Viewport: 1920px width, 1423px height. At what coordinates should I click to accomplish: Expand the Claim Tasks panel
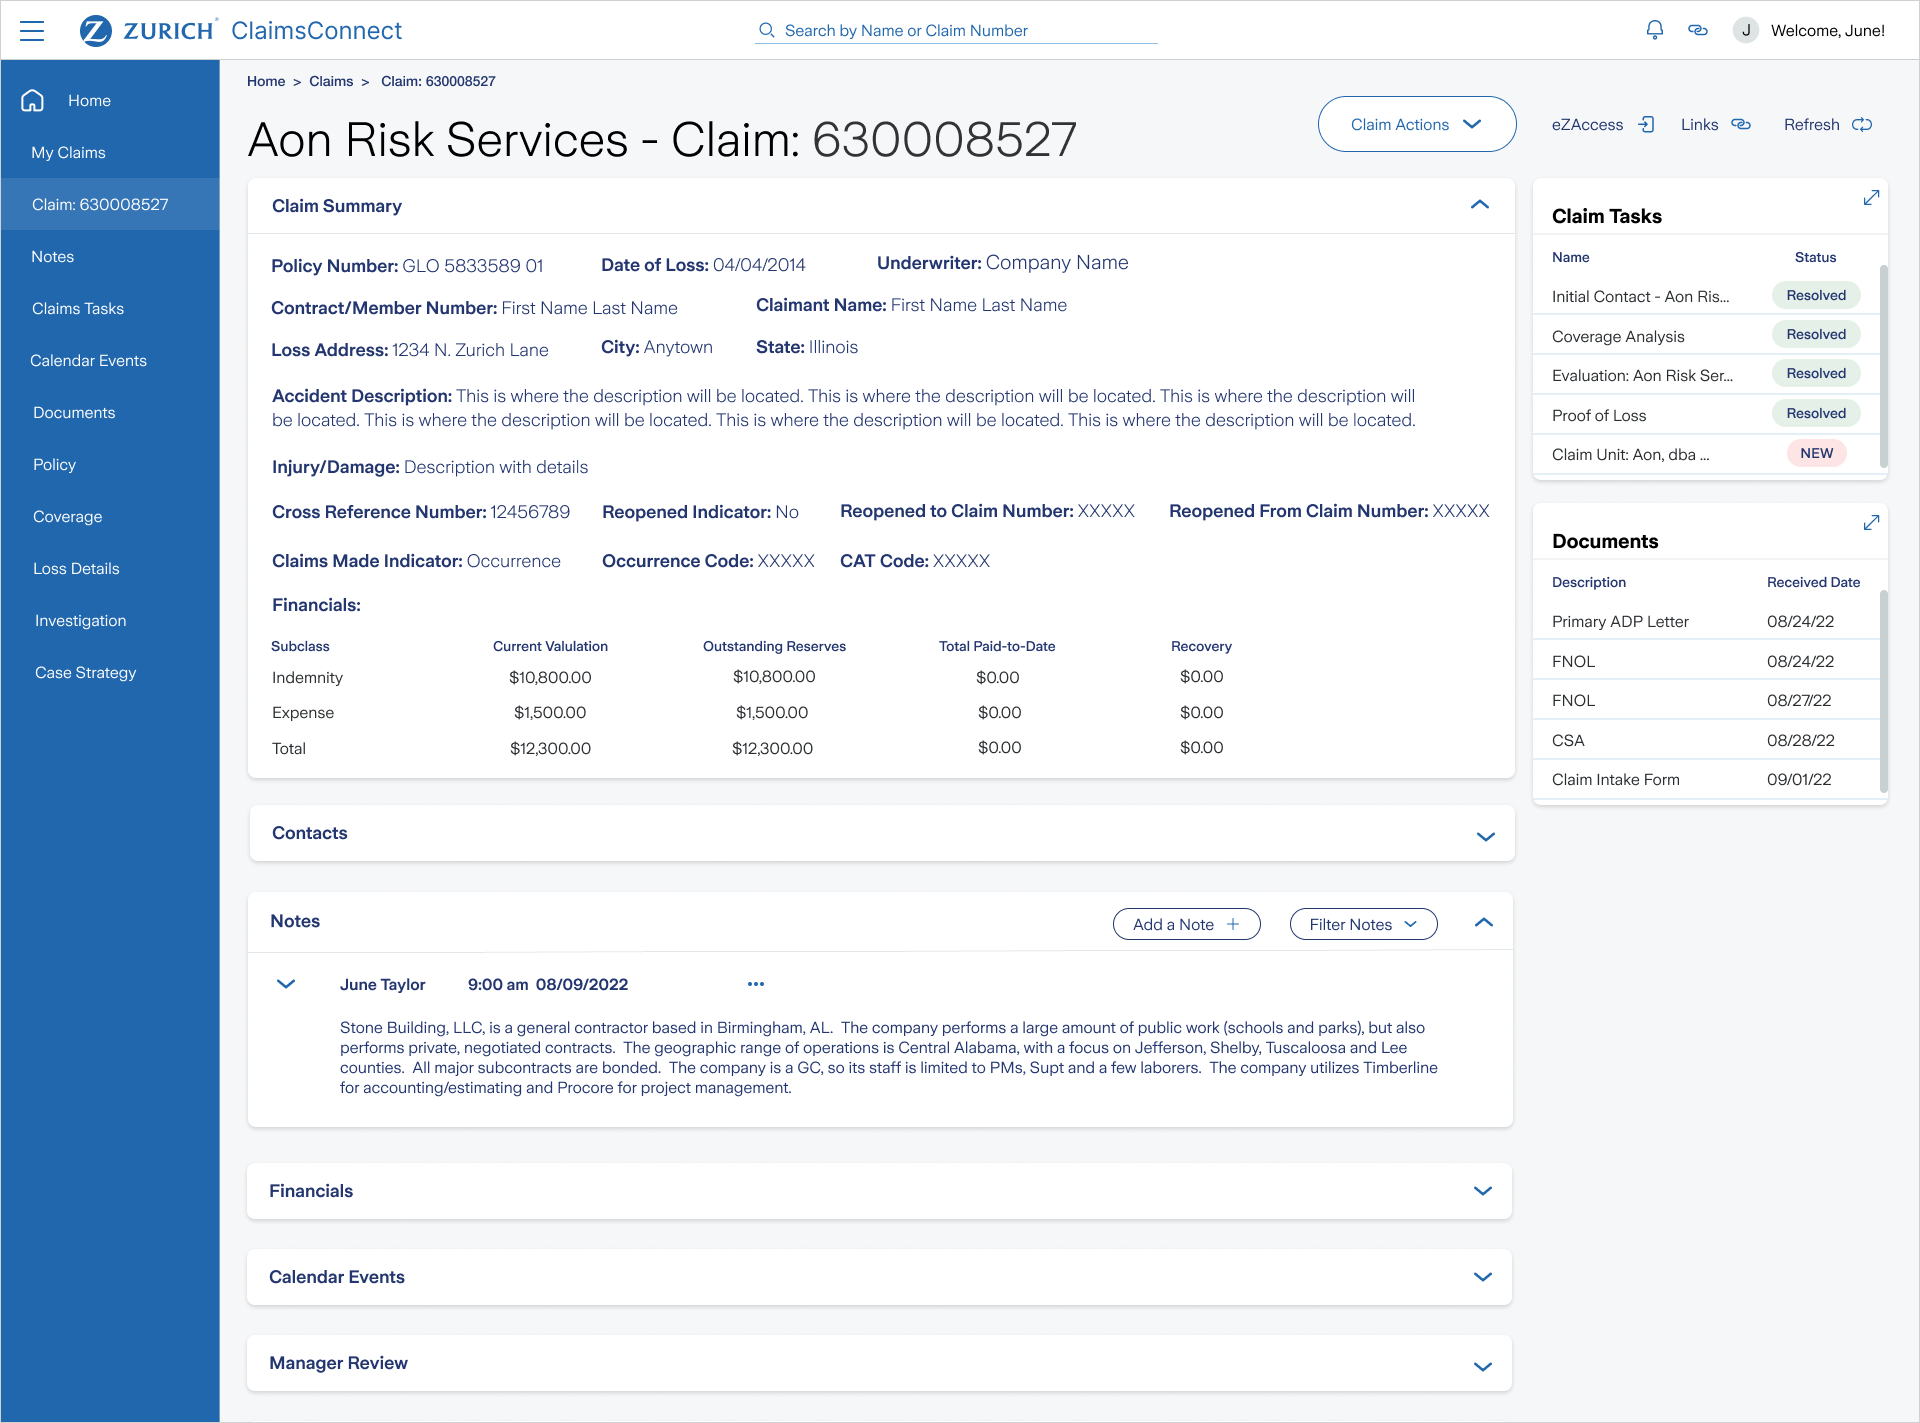point(1871,198)
